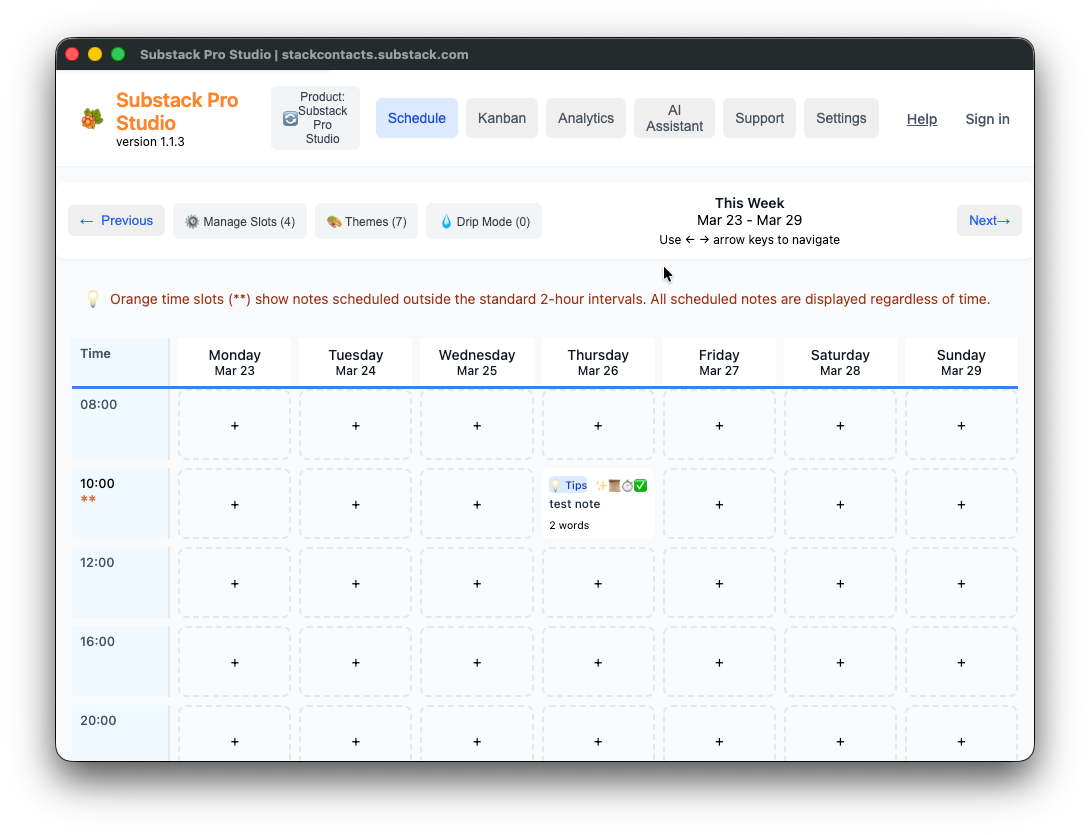The width and height of the screenshot is (1090, 835).
Task: Click the 'version 1.1.3' text
Action: 150,142
